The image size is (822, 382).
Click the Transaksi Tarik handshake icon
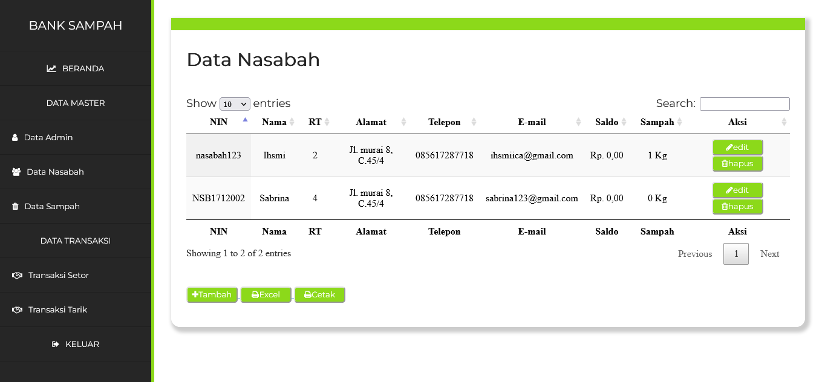click(x=17, y=310)
